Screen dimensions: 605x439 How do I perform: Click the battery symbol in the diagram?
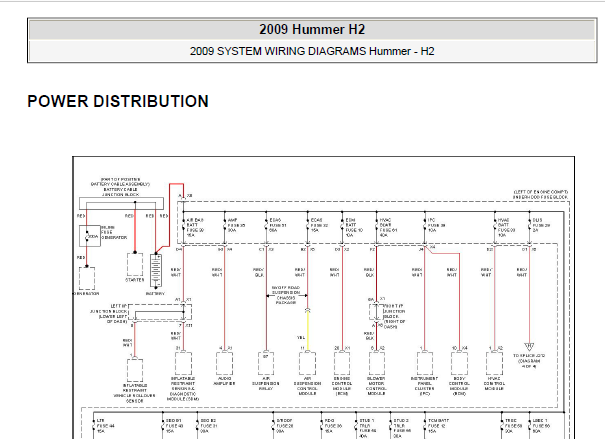[156, 270]
